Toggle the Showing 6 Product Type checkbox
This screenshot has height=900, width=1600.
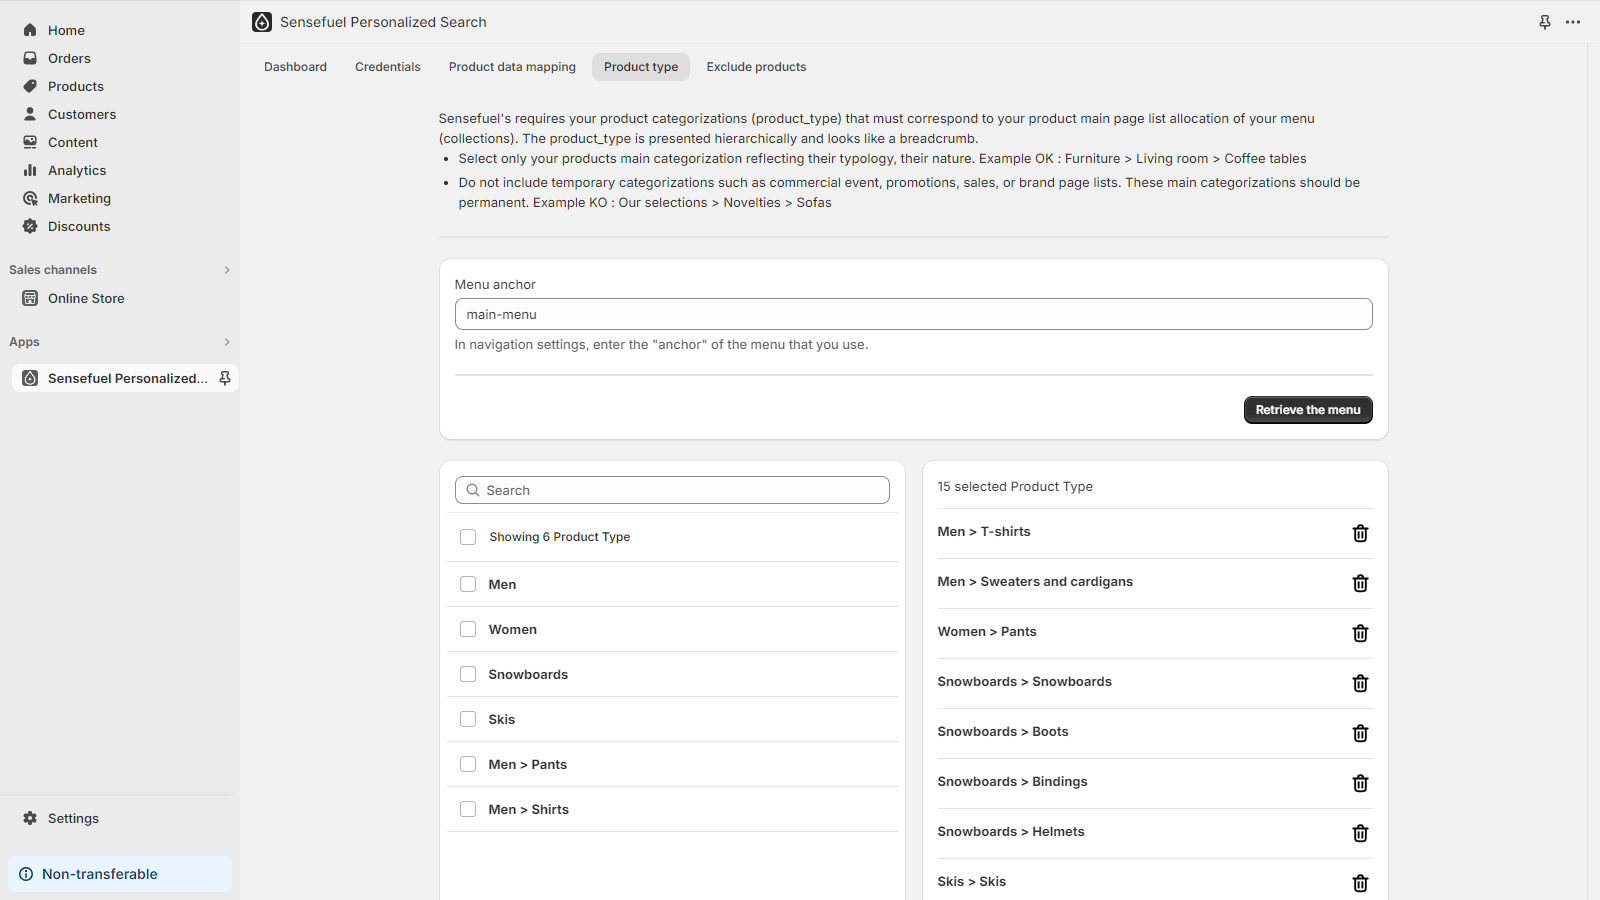point(468,537)
